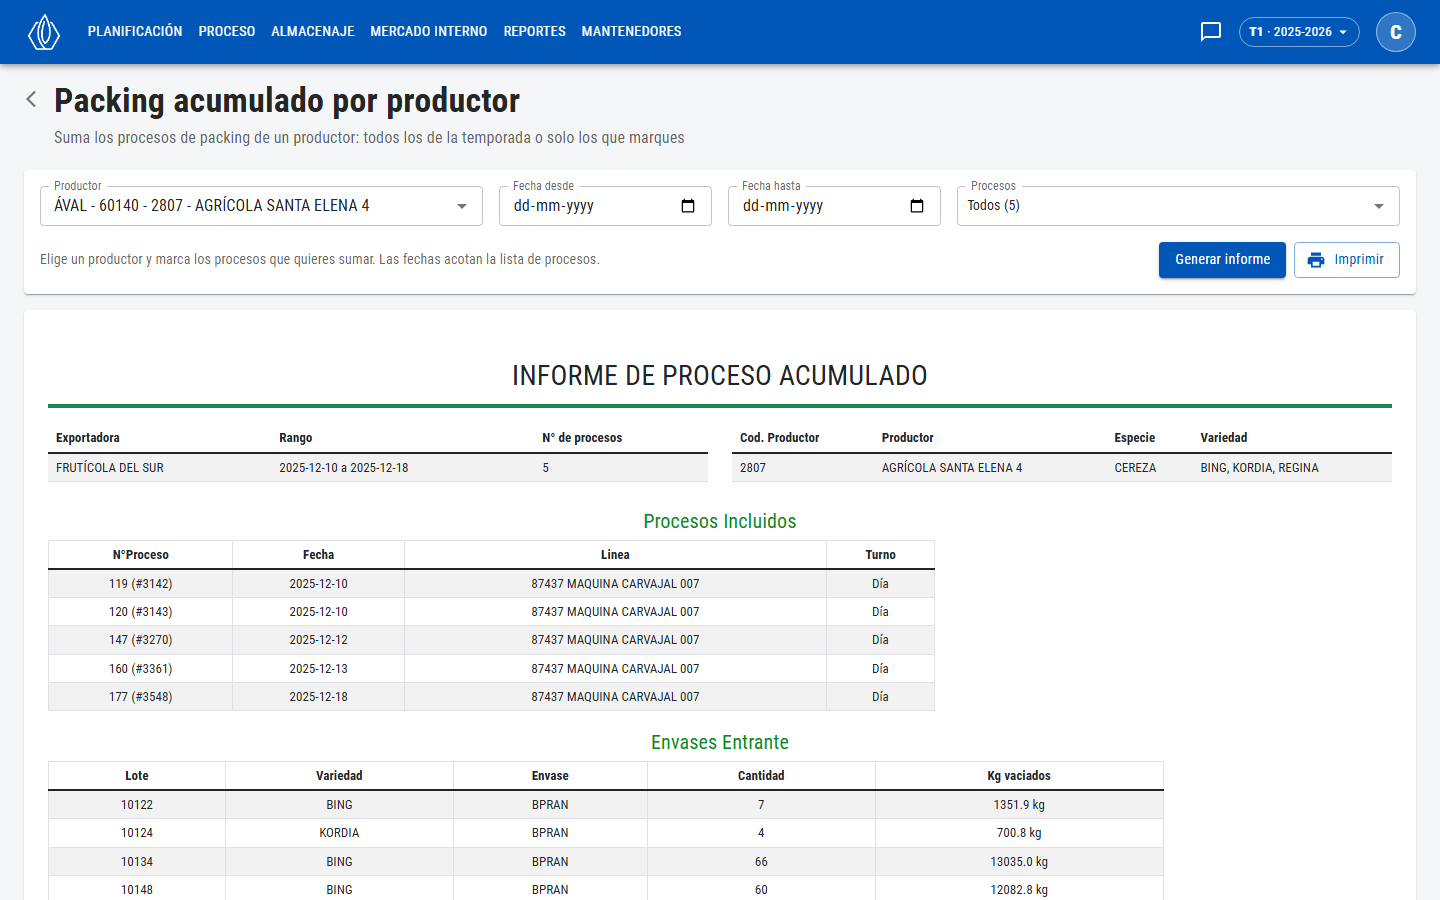Focus the Fecha hasta date field
This screenshot has width=1440, height=900.
pos(834,206)
